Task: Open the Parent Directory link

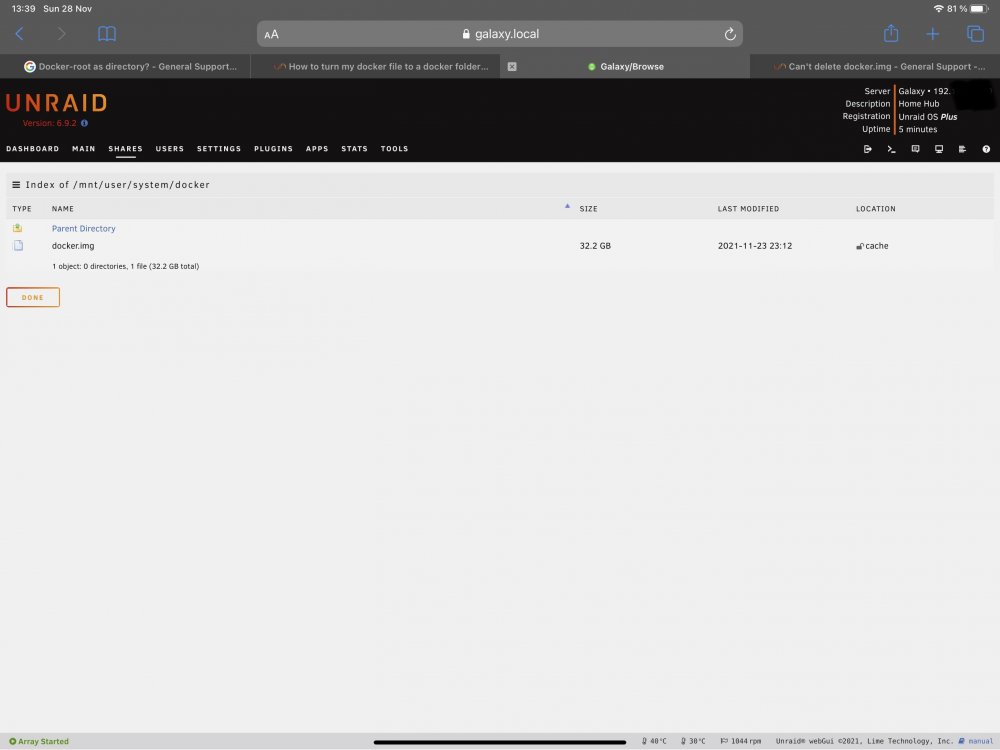Action: [84, 228]
